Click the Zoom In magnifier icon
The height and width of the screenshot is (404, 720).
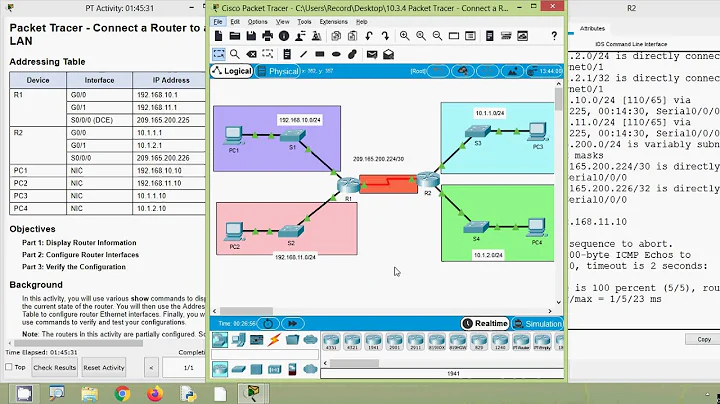coord(405,36)
